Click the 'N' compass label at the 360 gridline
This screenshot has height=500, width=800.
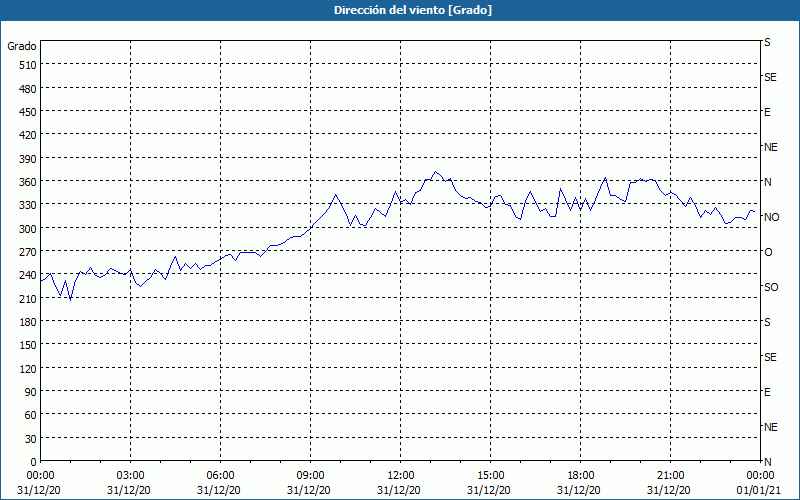(768, 182)
